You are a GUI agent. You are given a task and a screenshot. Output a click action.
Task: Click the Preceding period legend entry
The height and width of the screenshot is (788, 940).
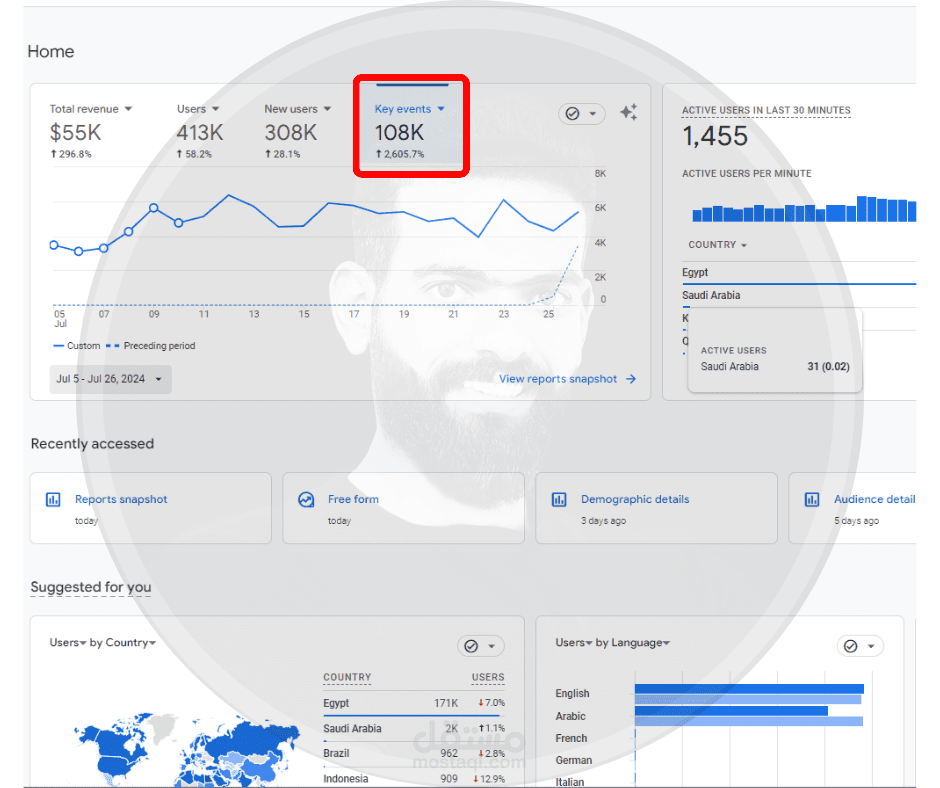coord(151,345)
